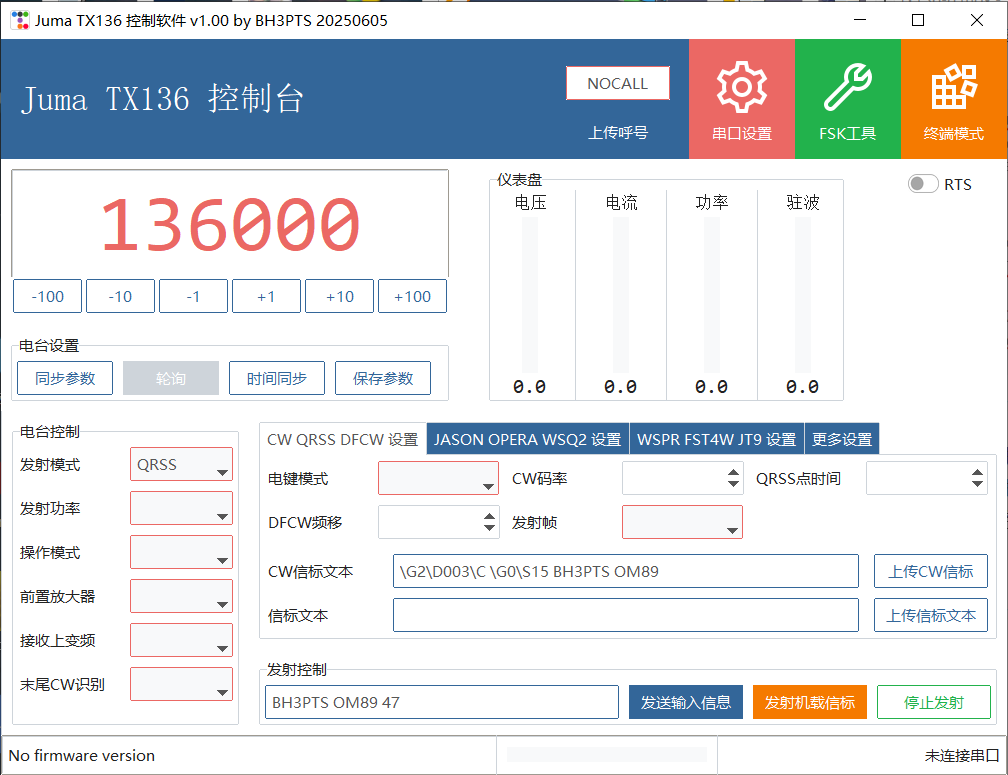Click the CW码率 spinner arrows
The height and width of the screenshot is (775, 1008).
(734, 479)
